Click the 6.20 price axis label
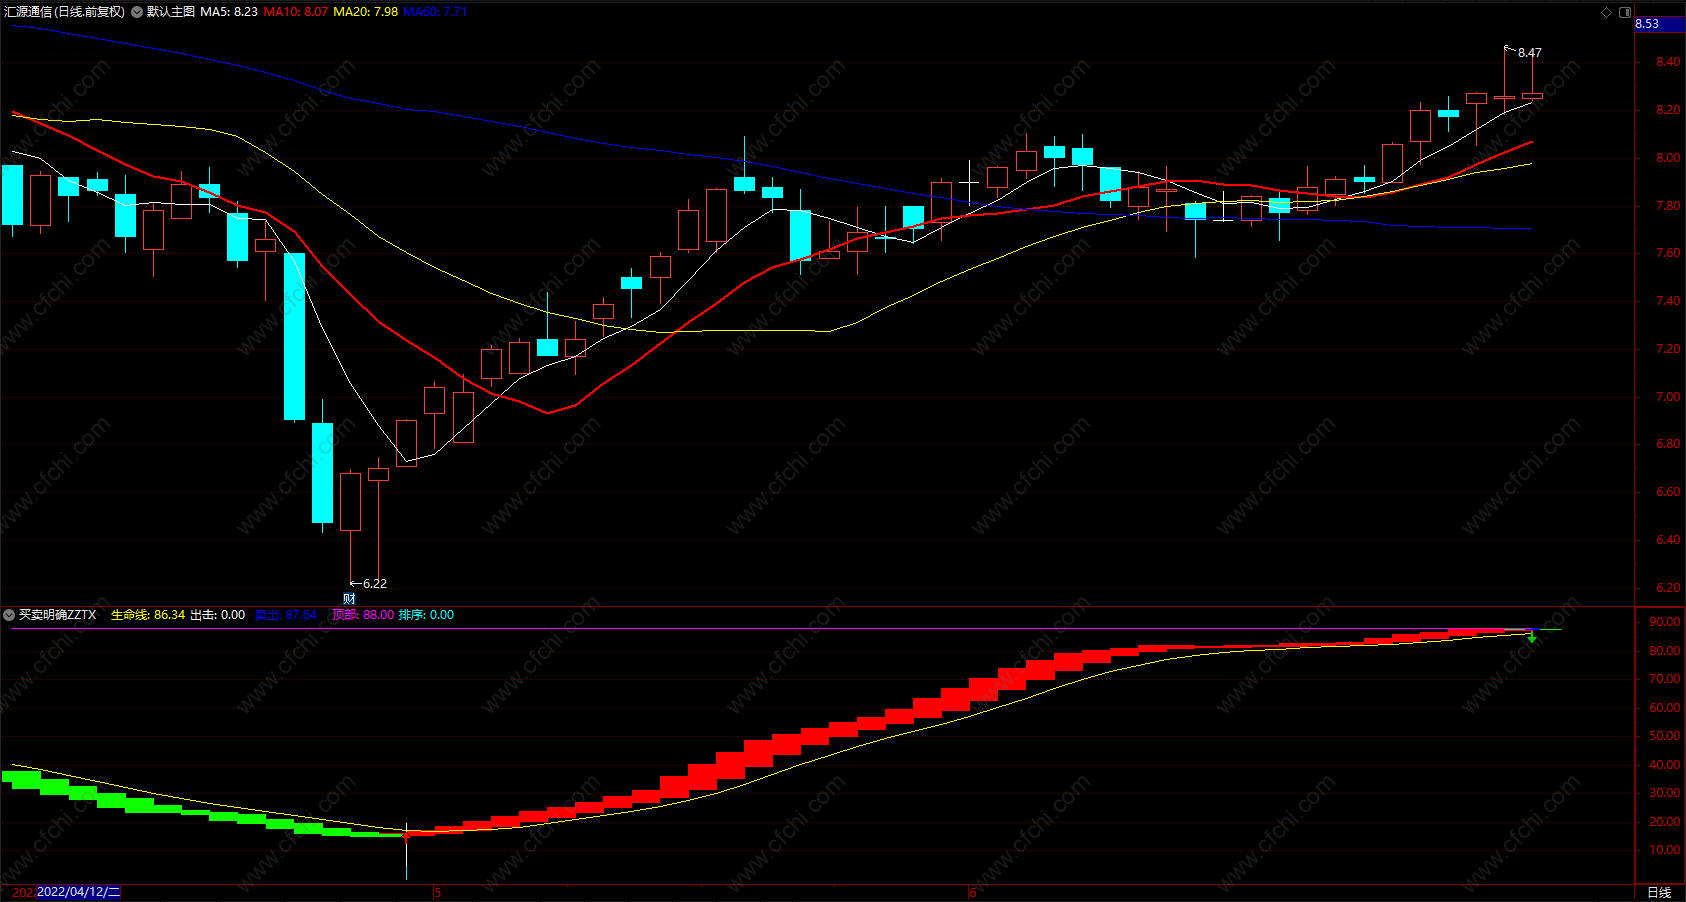 (x=1668, y=588)
